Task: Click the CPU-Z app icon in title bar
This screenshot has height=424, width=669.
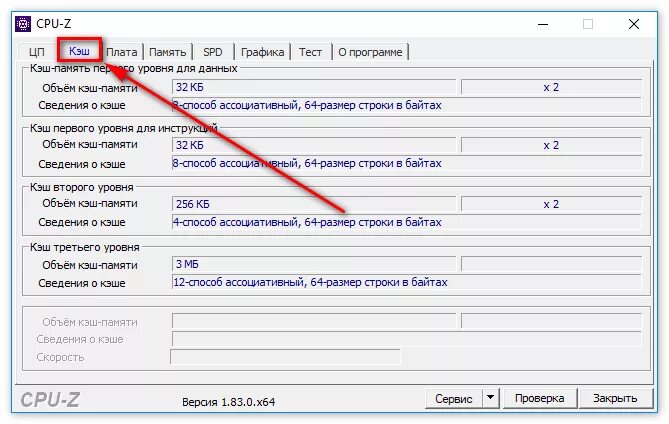Action: [x=23, y=24]
